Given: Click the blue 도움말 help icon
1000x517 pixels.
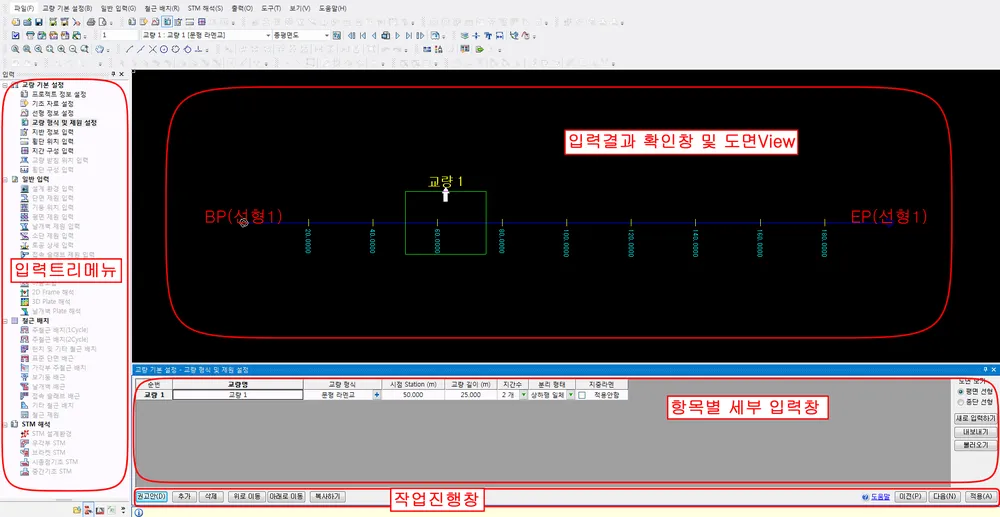Looking at the screenshot, I should point(865,496).
